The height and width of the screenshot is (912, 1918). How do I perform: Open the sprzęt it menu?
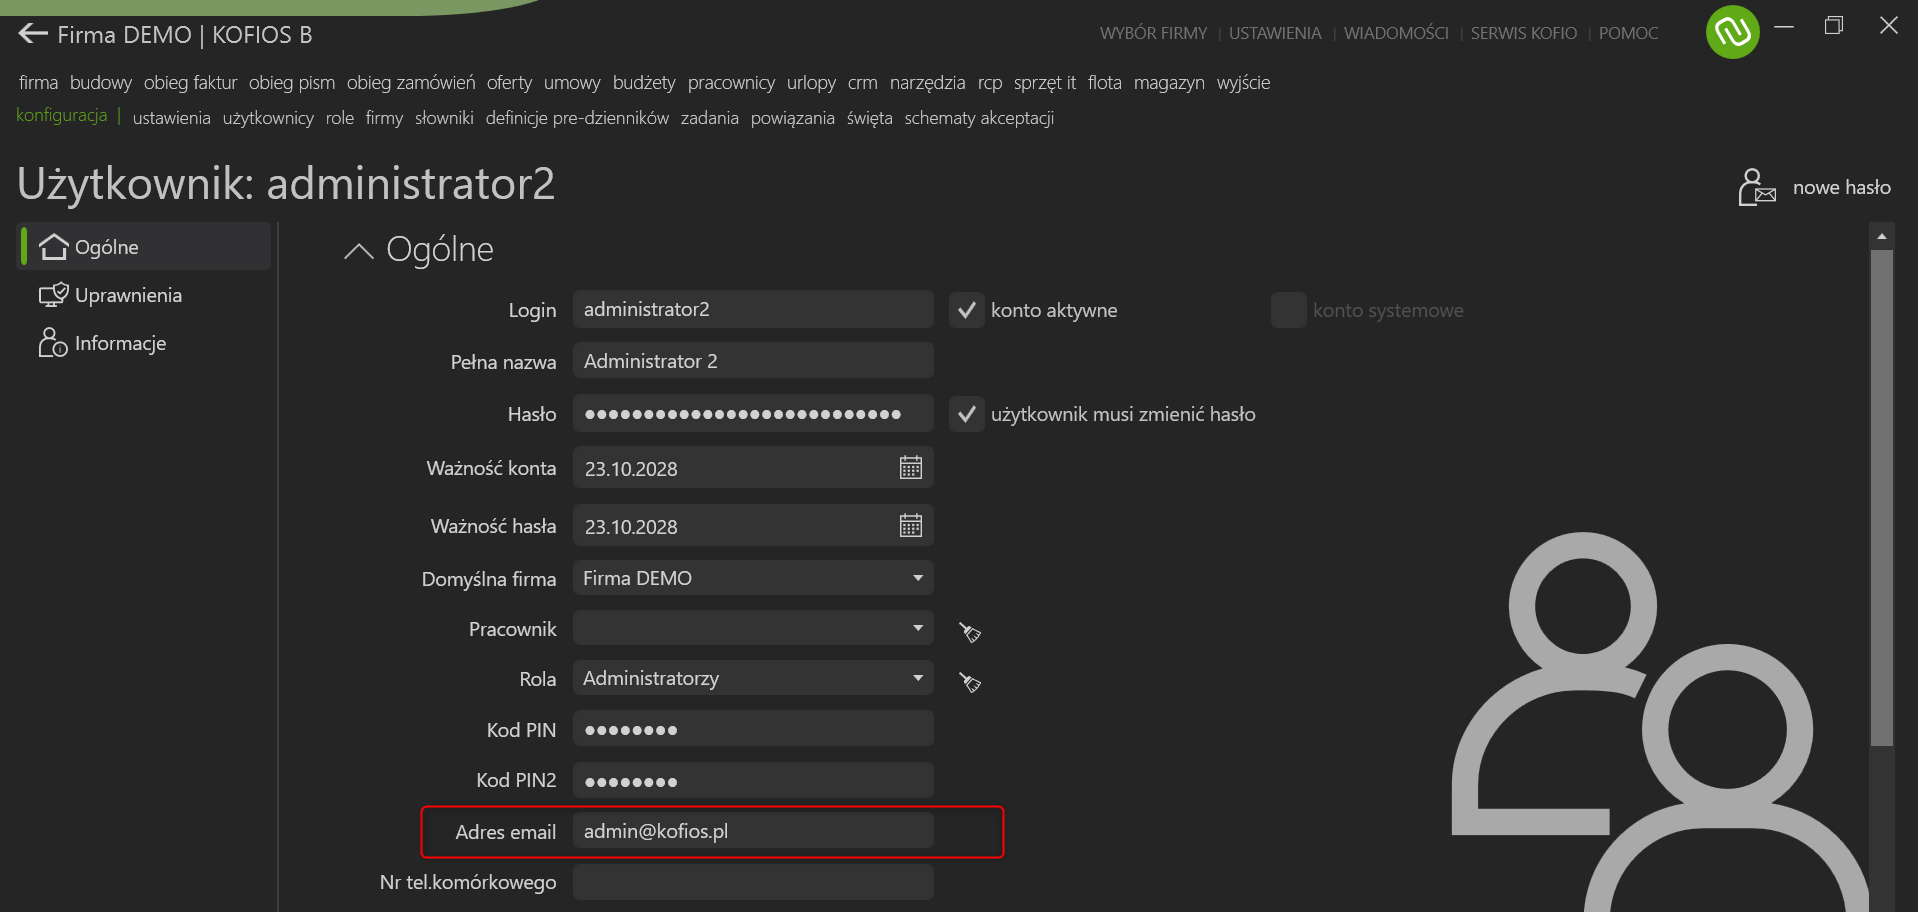[1044, 83]
